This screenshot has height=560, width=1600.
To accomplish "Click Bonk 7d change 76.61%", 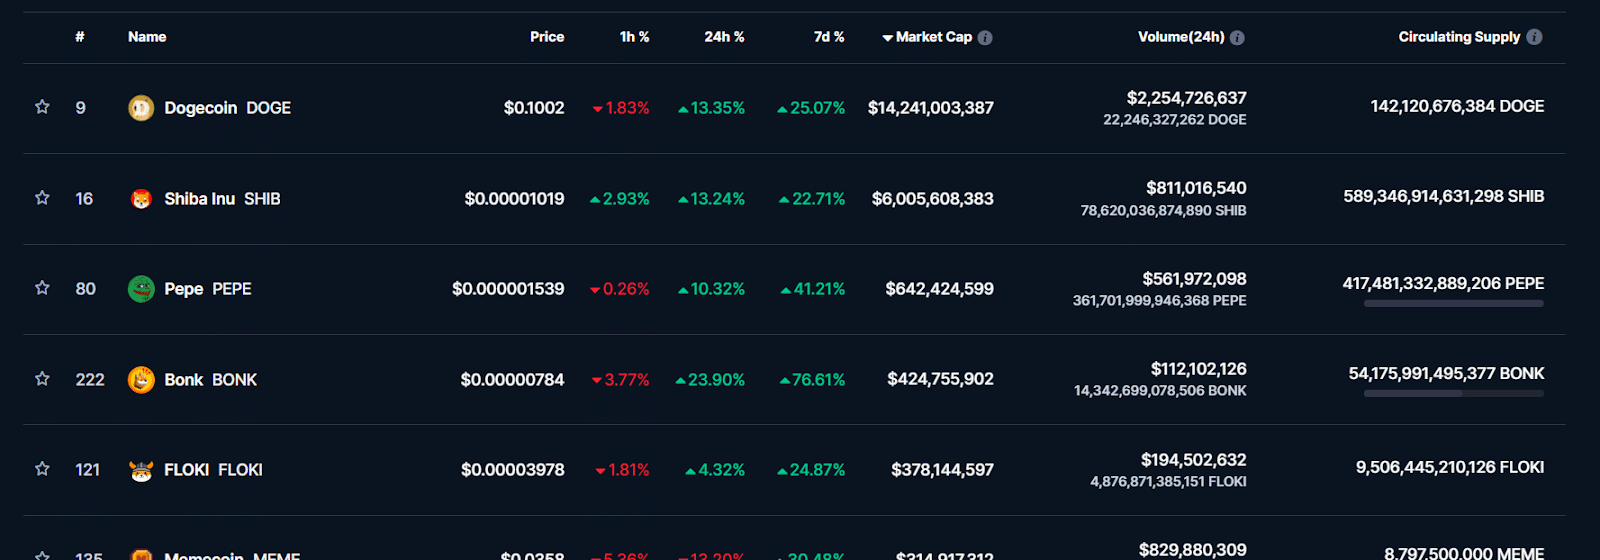I will click(812, 380).
